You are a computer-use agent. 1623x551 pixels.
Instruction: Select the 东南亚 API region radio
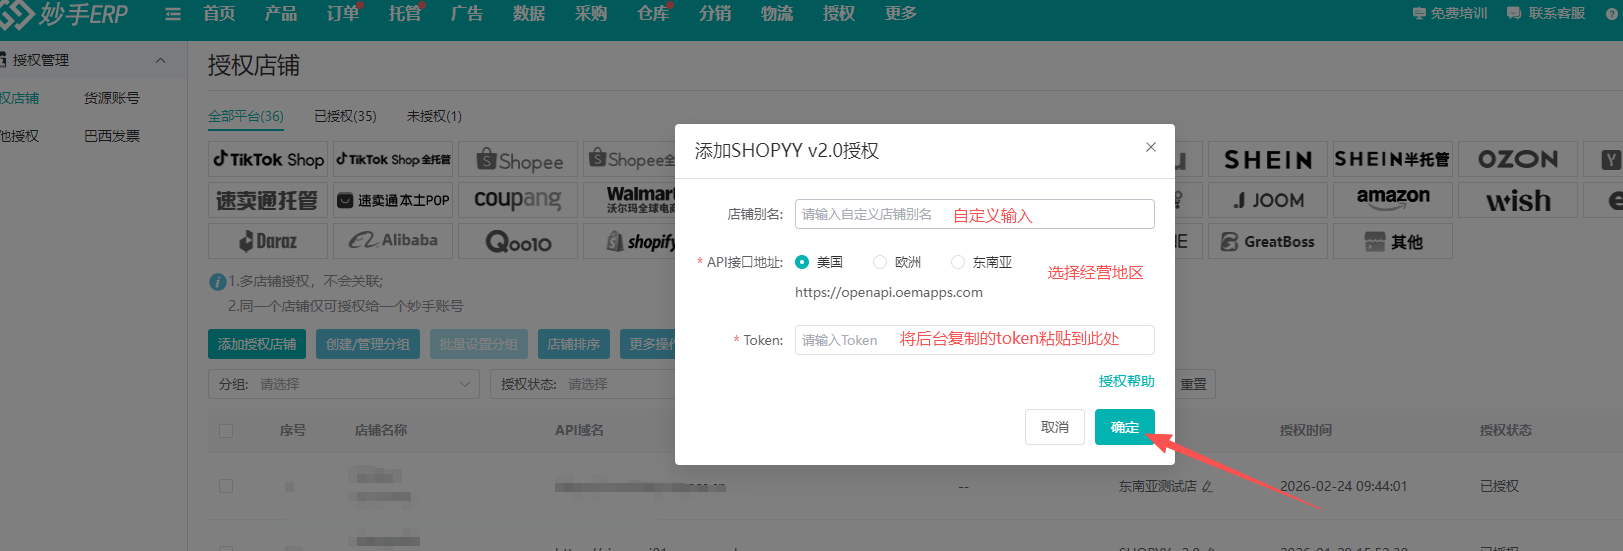point(958,262)
